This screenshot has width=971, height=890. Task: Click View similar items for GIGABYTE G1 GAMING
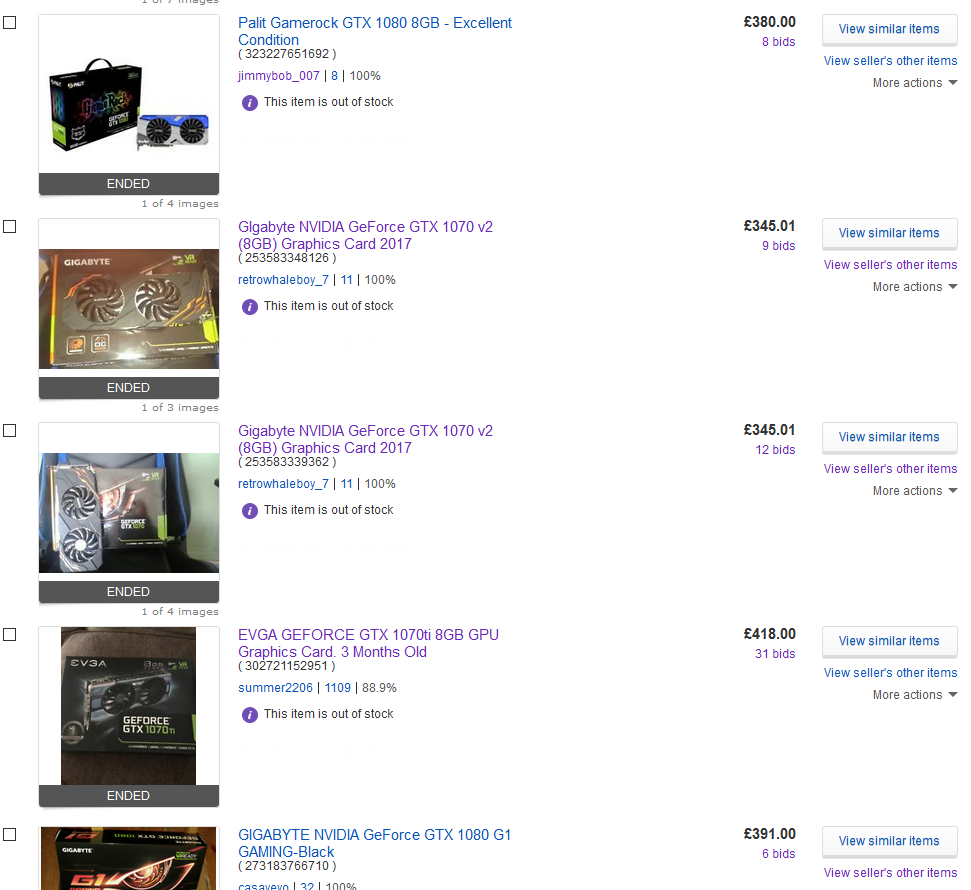coord(889,841)
